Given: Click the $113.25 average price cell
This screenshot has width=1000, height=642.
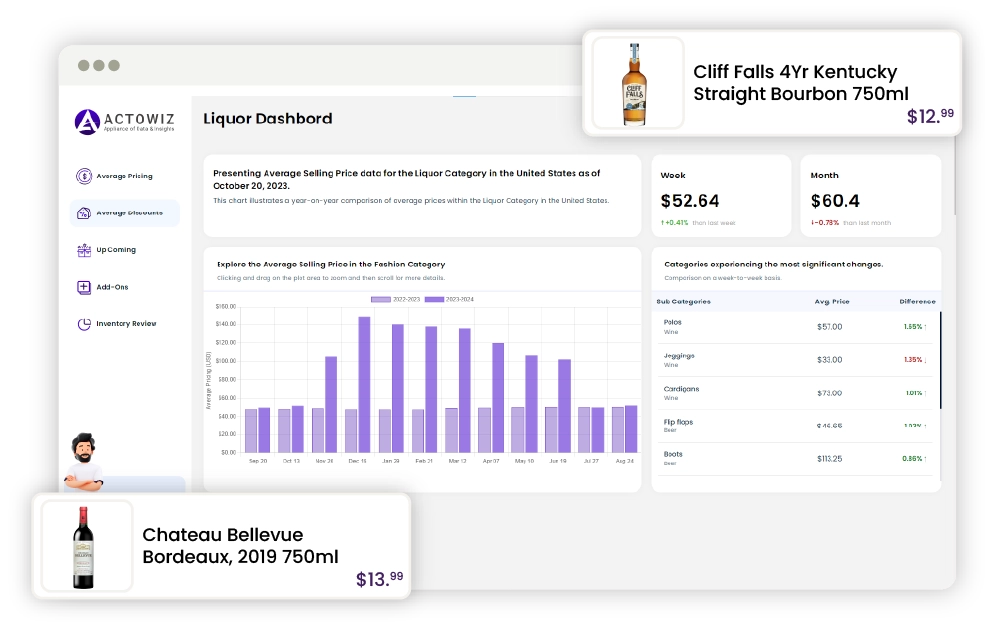Looking at the screenshot, I should [x=830, y=459].
